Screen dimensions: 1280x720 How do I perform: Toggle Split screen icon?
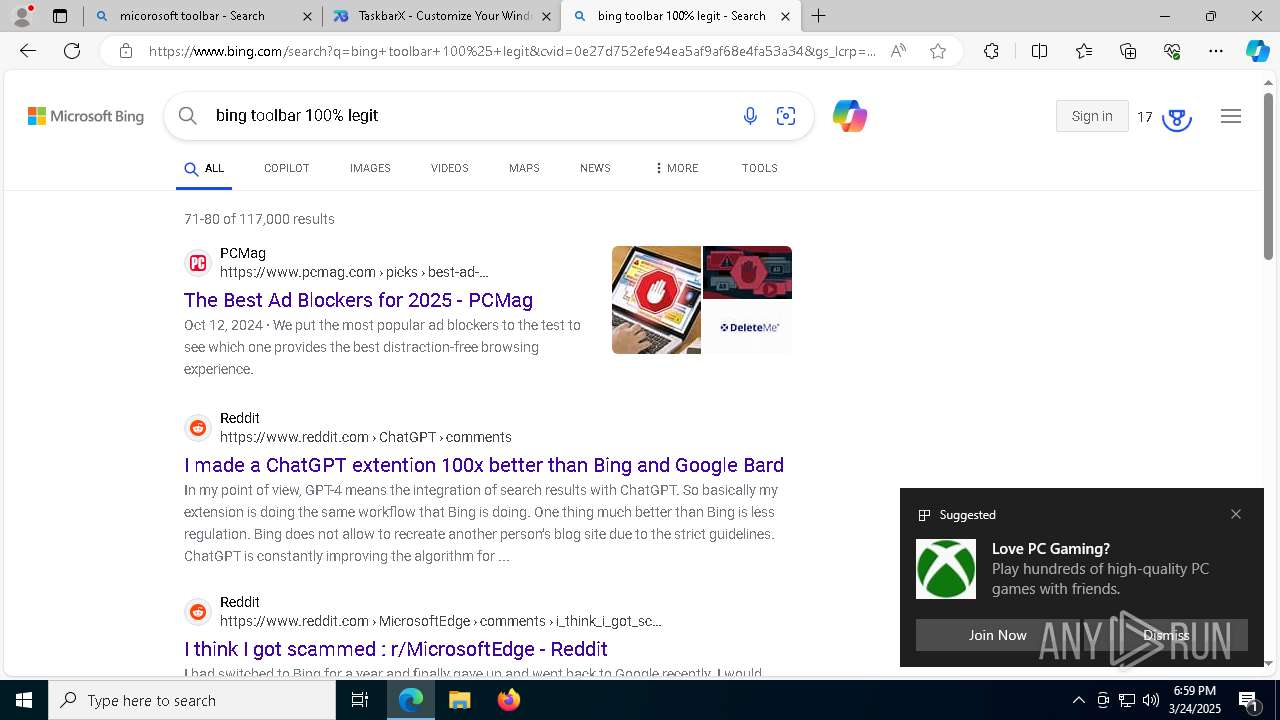coord(1039,51)
